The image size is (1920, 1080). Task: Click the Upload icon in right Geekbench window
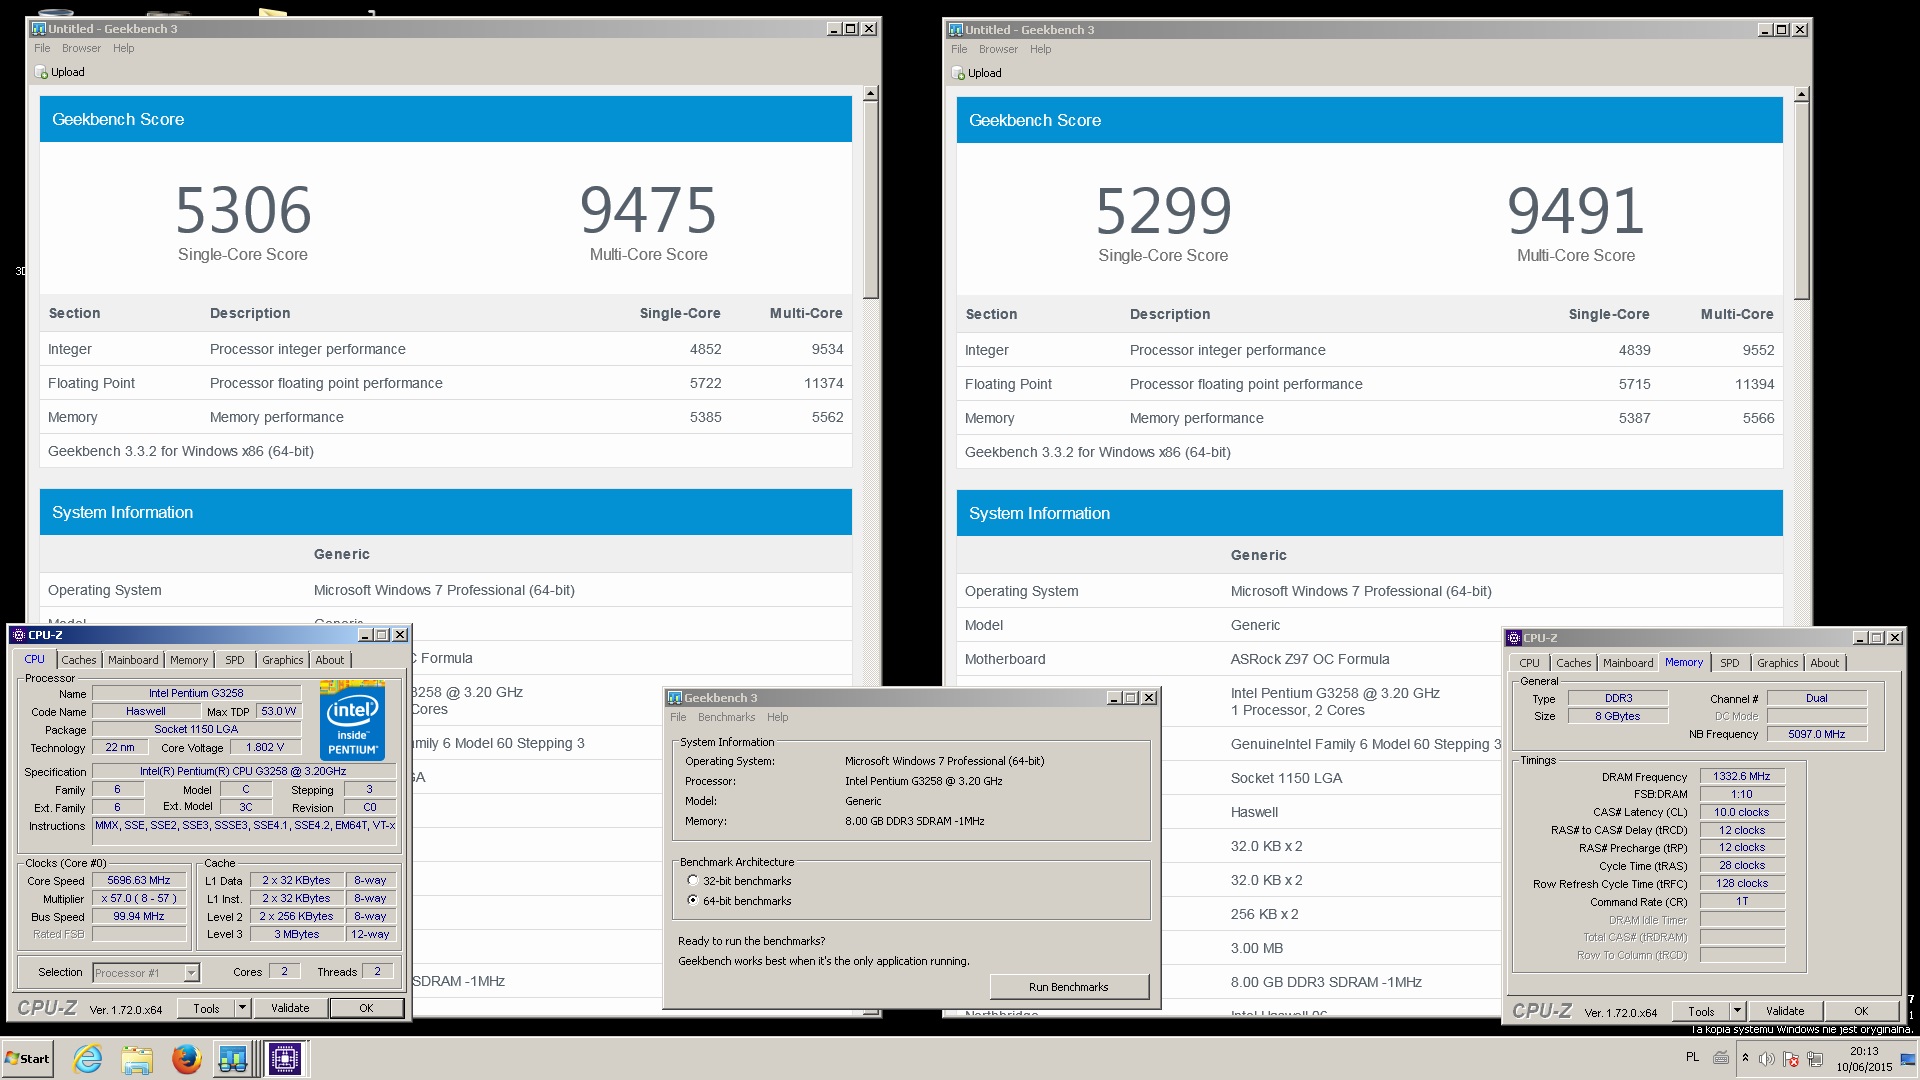coord(958,73)
